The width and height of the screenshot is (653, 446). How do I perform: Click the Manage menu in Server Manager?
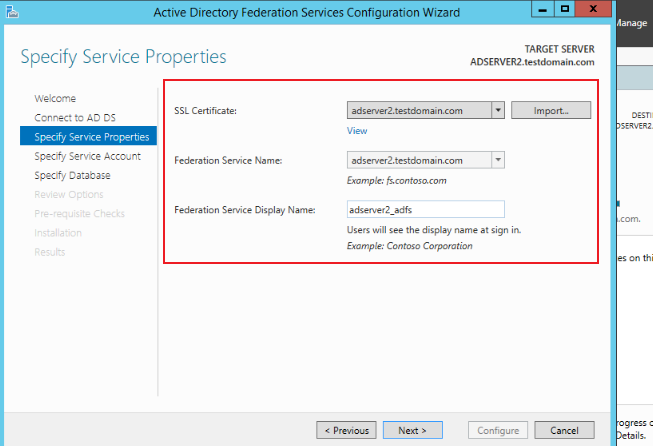(x=632, y=23)
